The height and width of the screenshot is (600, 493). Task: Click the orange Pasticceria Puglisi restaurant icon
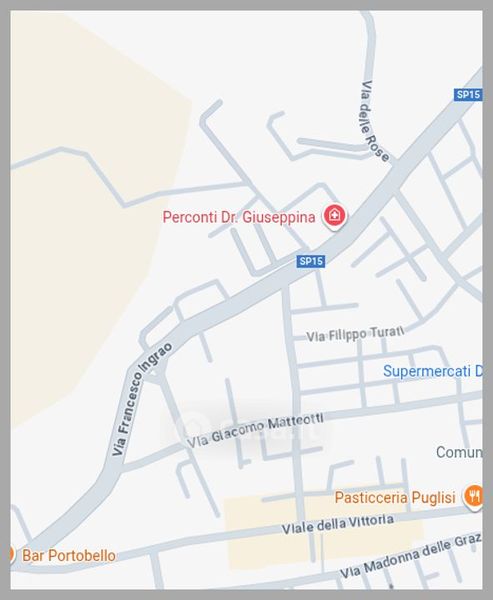point(473,497)
